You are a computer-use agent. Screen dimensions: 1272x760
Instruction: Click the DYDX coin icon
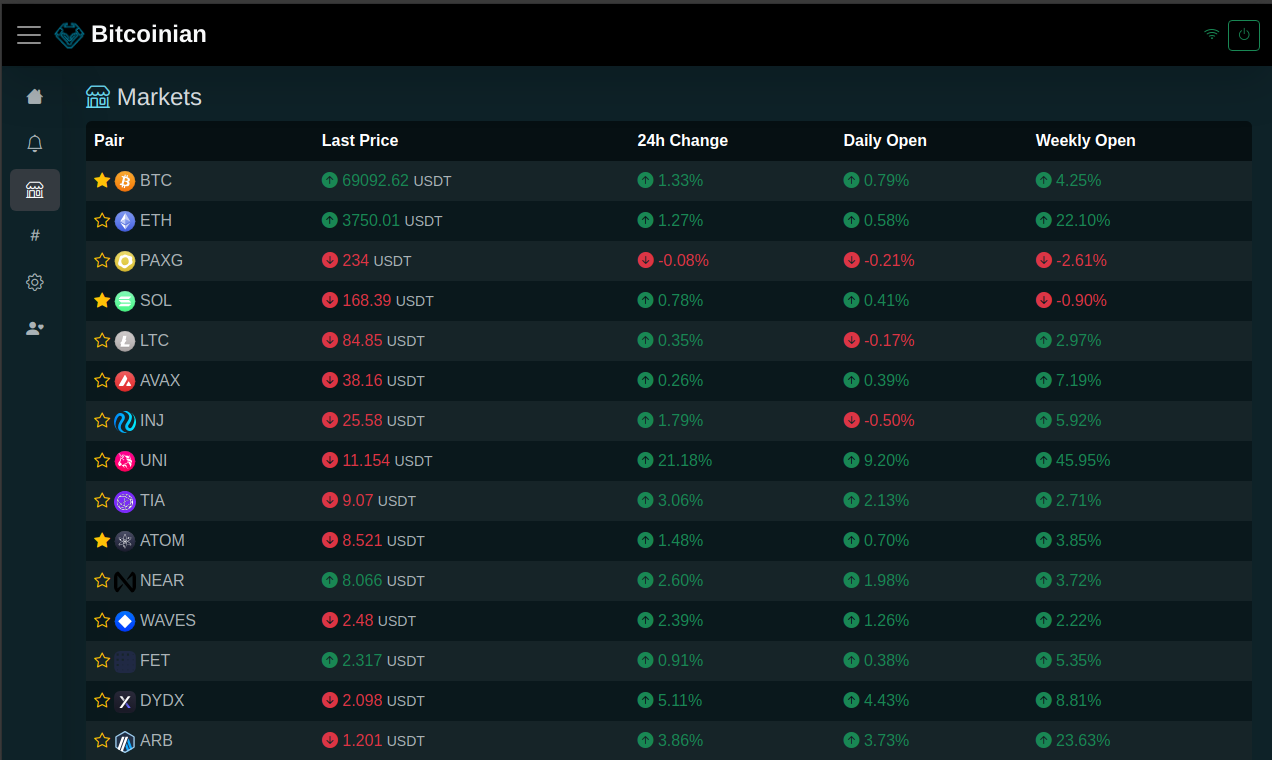[x=125, y=701]
